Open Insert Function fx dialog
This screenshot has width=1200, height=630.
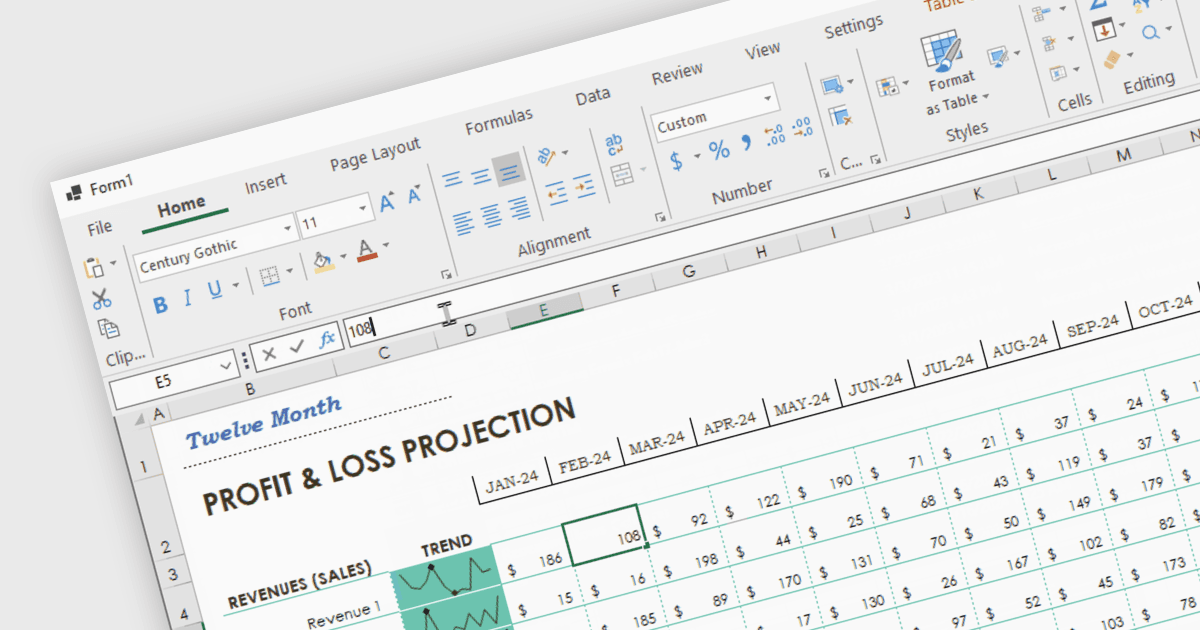(327, 339)
